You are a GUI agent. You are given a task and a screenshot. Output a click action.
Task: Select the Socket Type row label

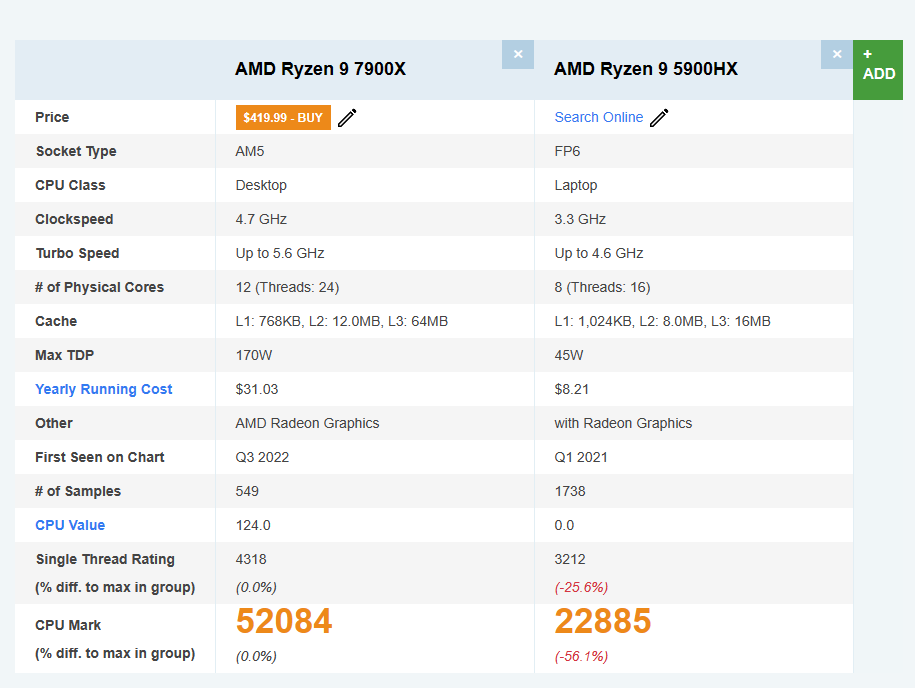tap(76, 151)
